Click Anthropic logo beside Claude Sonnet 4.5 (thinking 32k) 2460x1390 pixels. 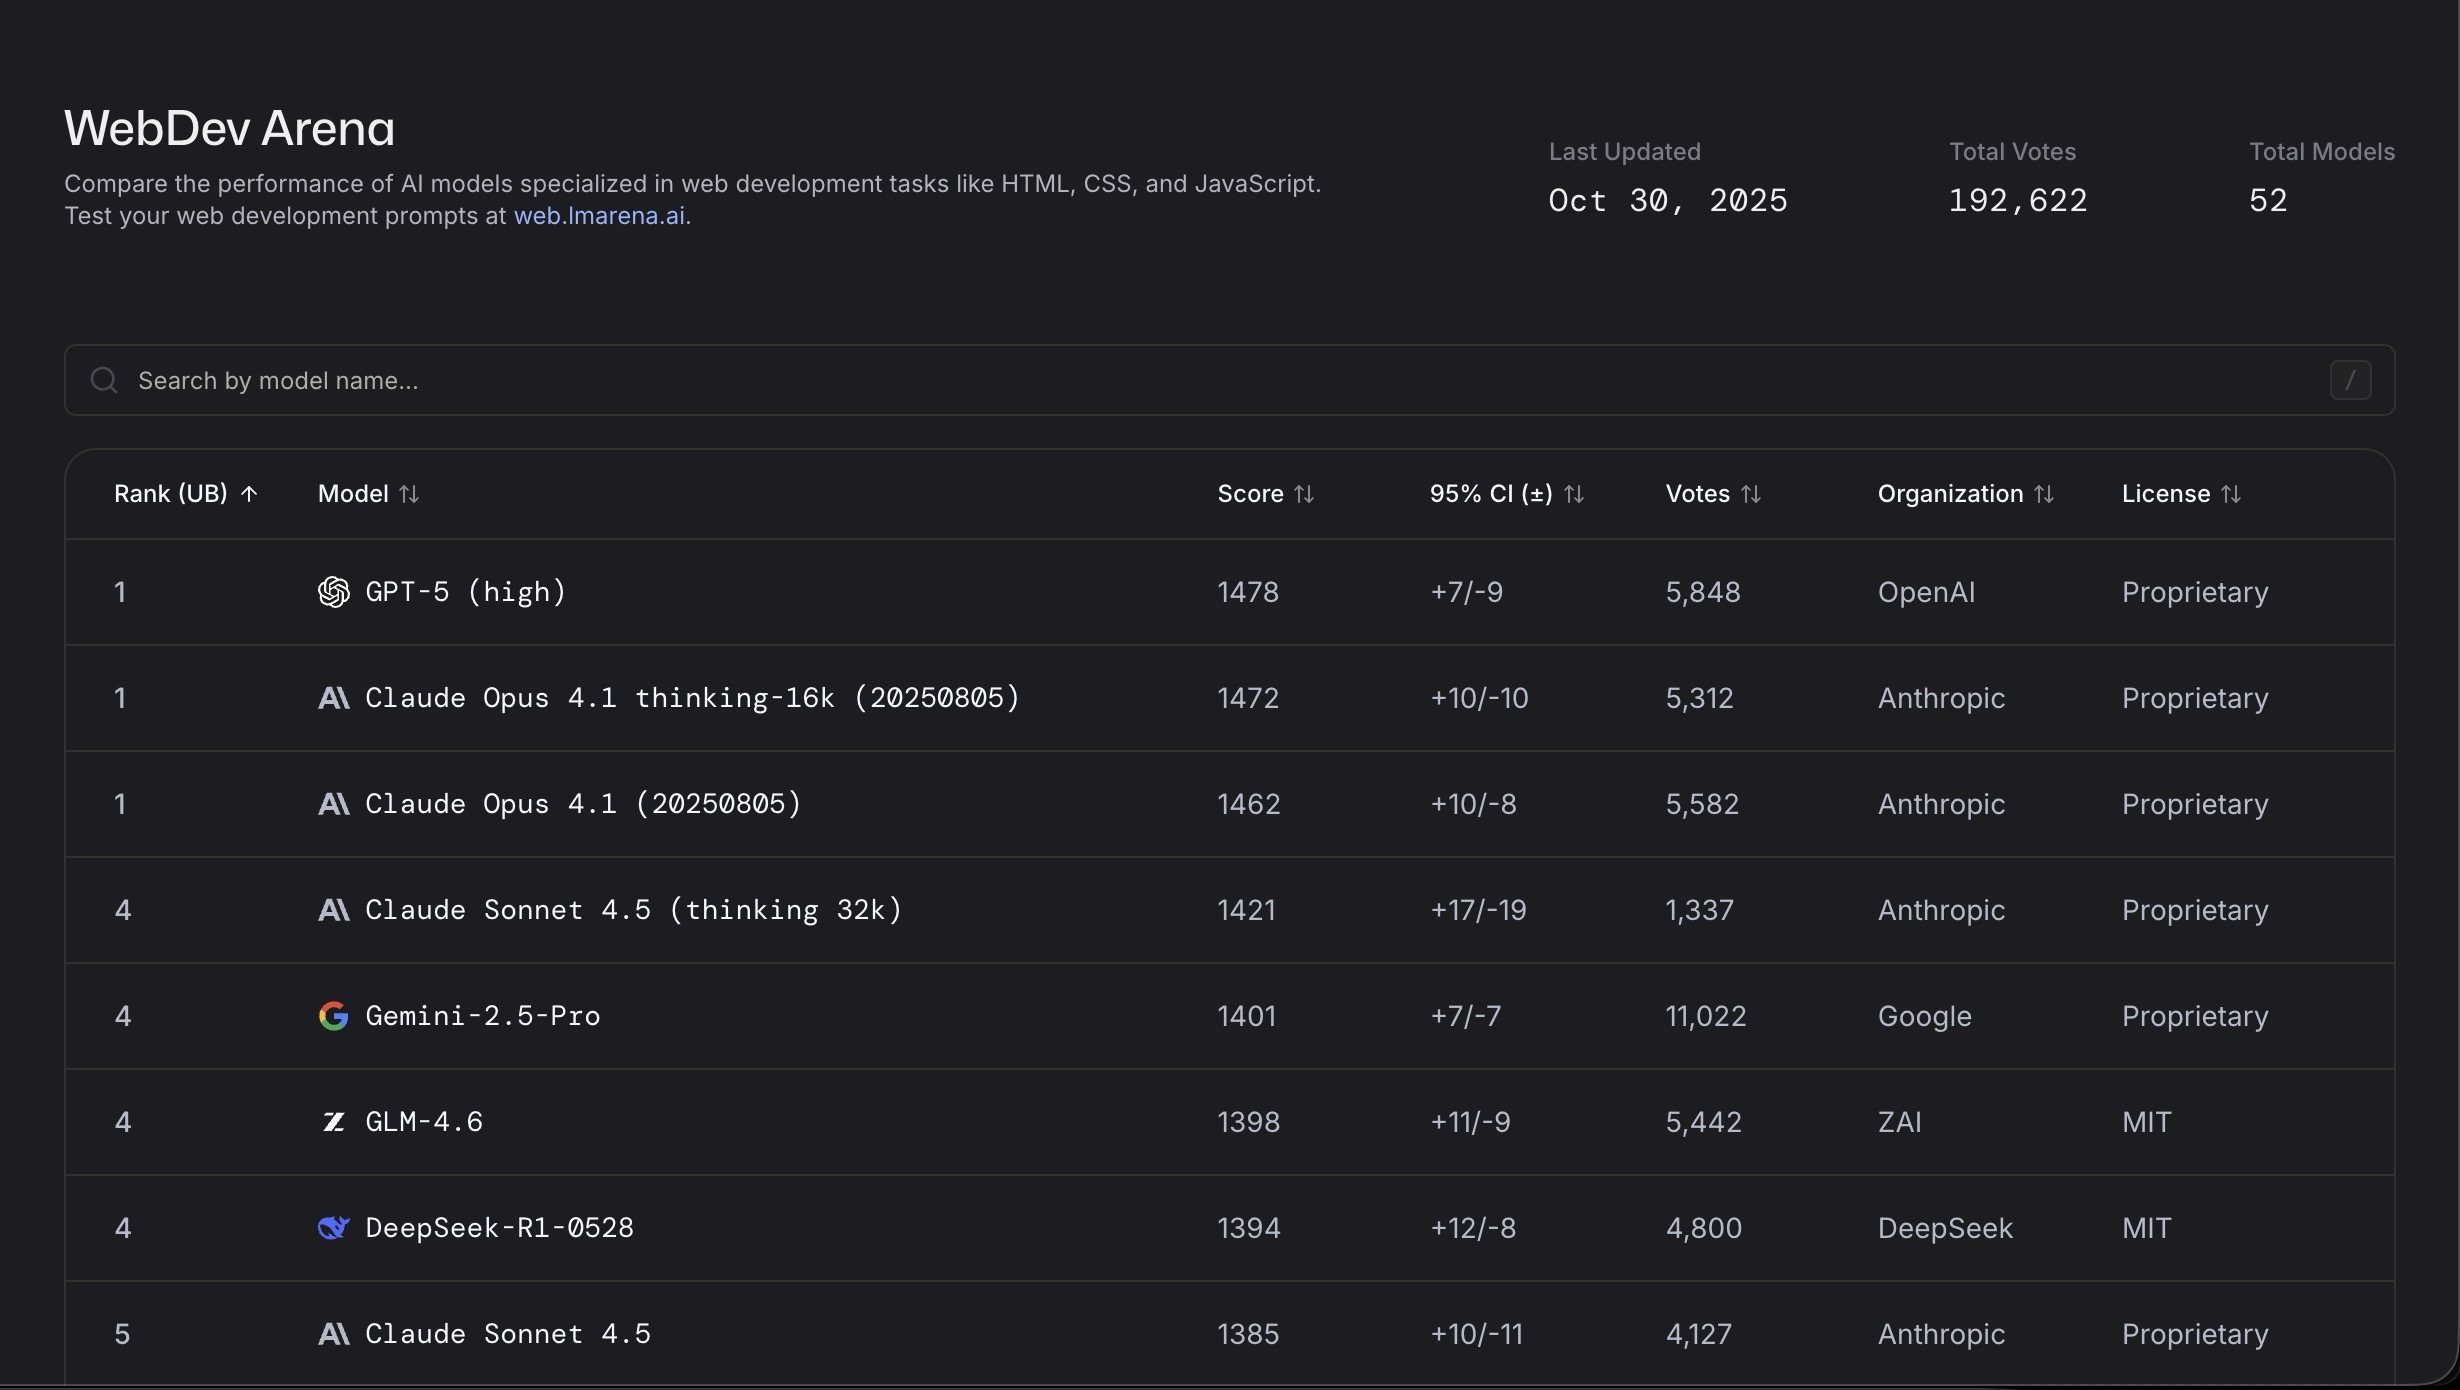click(x=333, y=910)
